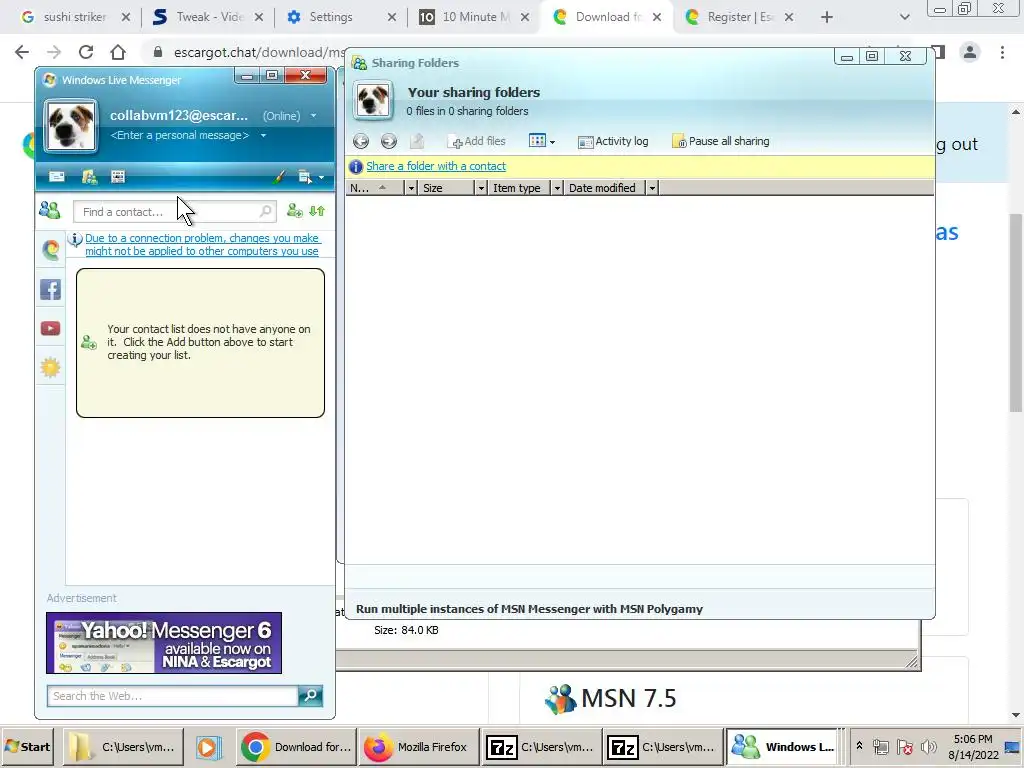Click the collabvm123@escar... account name
The image size is (1024, 768).
pos(179,115)
